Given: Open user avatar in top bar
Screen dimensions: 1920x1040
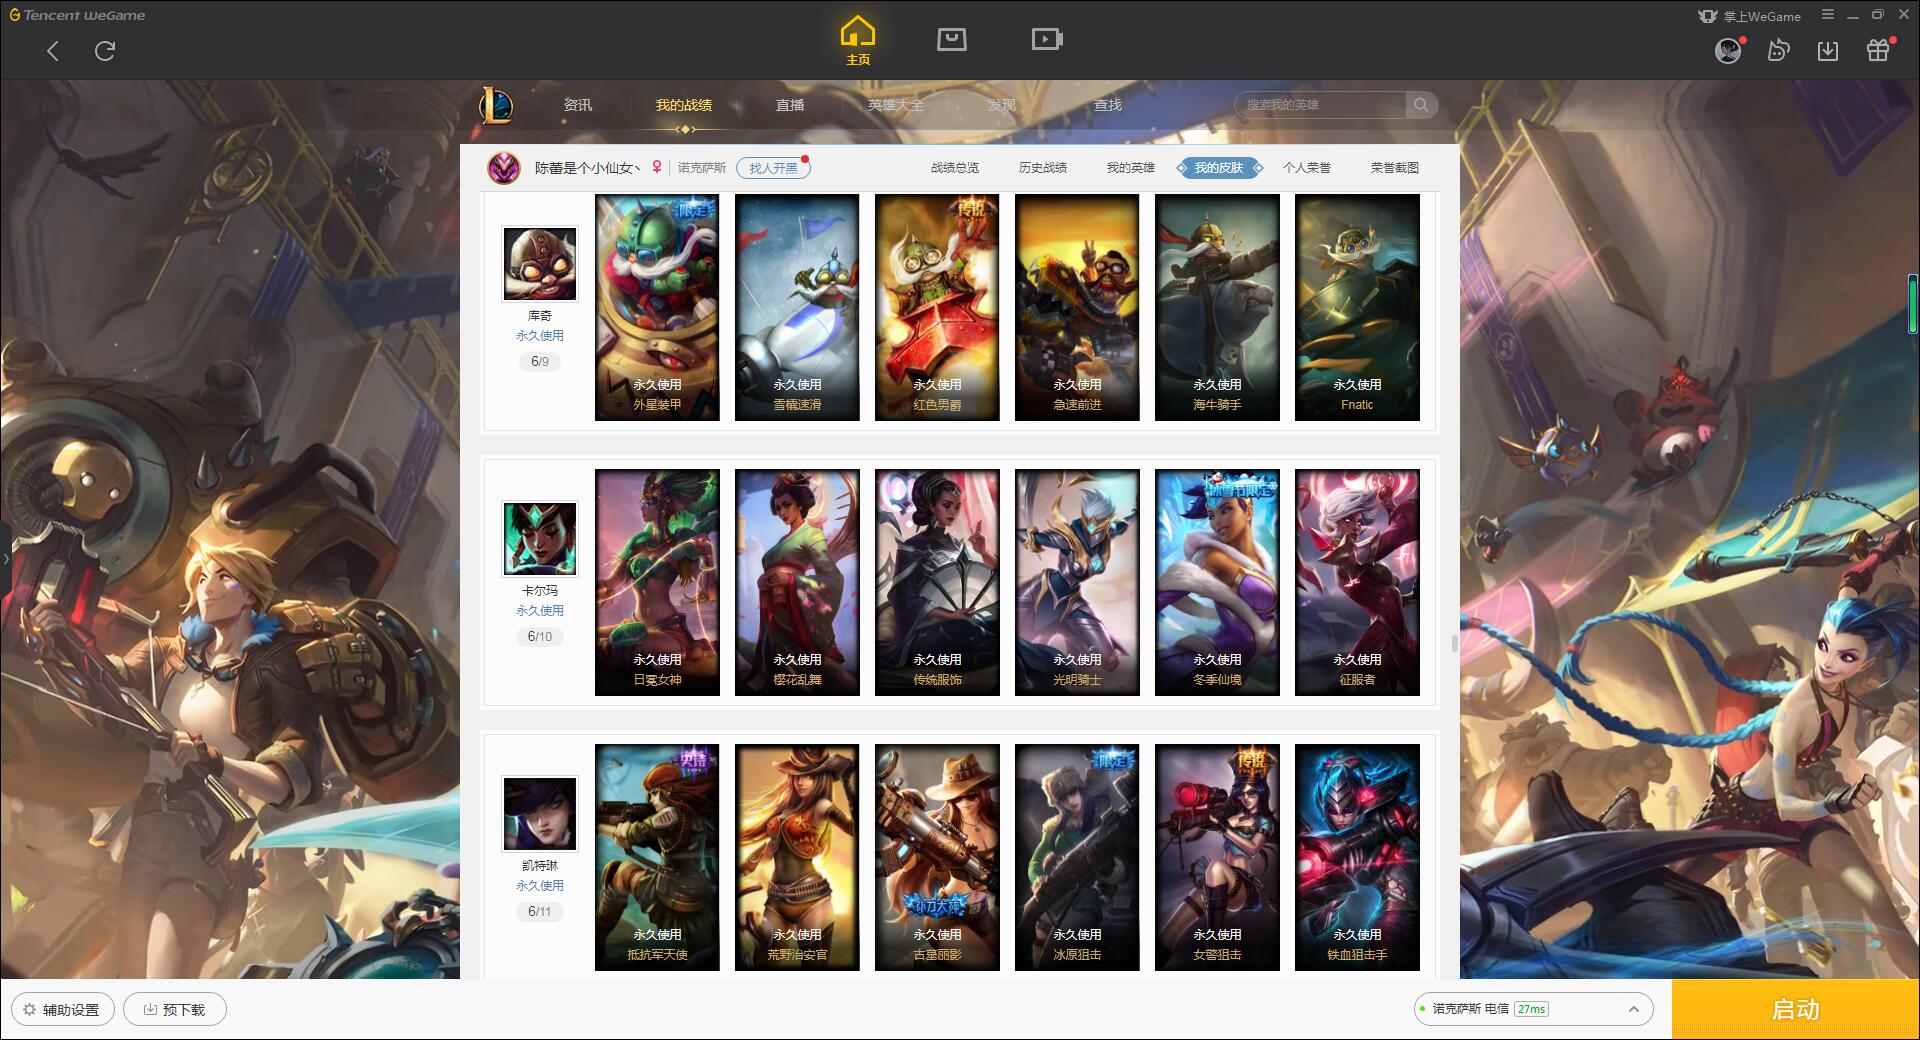Looking at the screenshot, I should coord(1728,50).
